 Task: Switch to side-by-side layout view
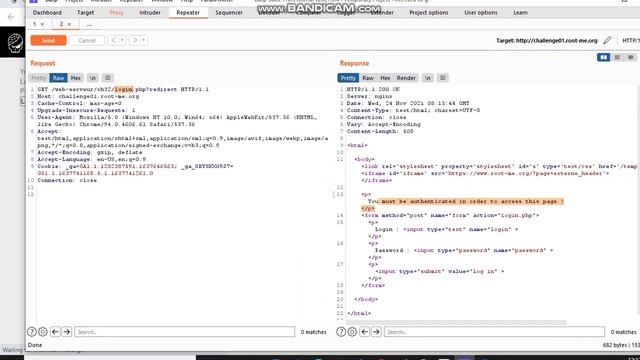tap(603, 57)
